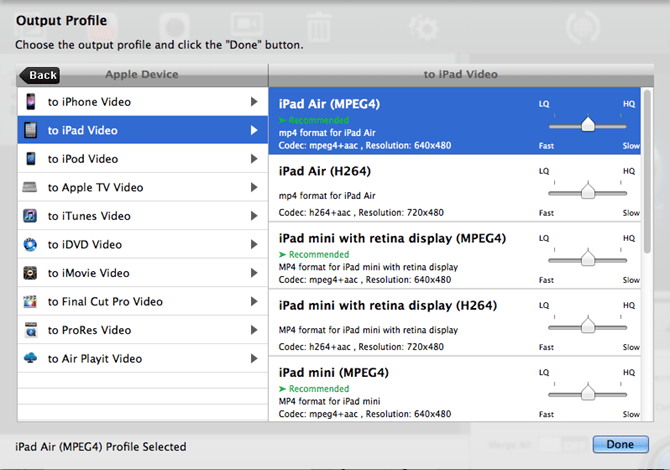The width and height of the screenshot is (670, 470).
Task: Select the to ProRes Video category
Action: point(143,330)
